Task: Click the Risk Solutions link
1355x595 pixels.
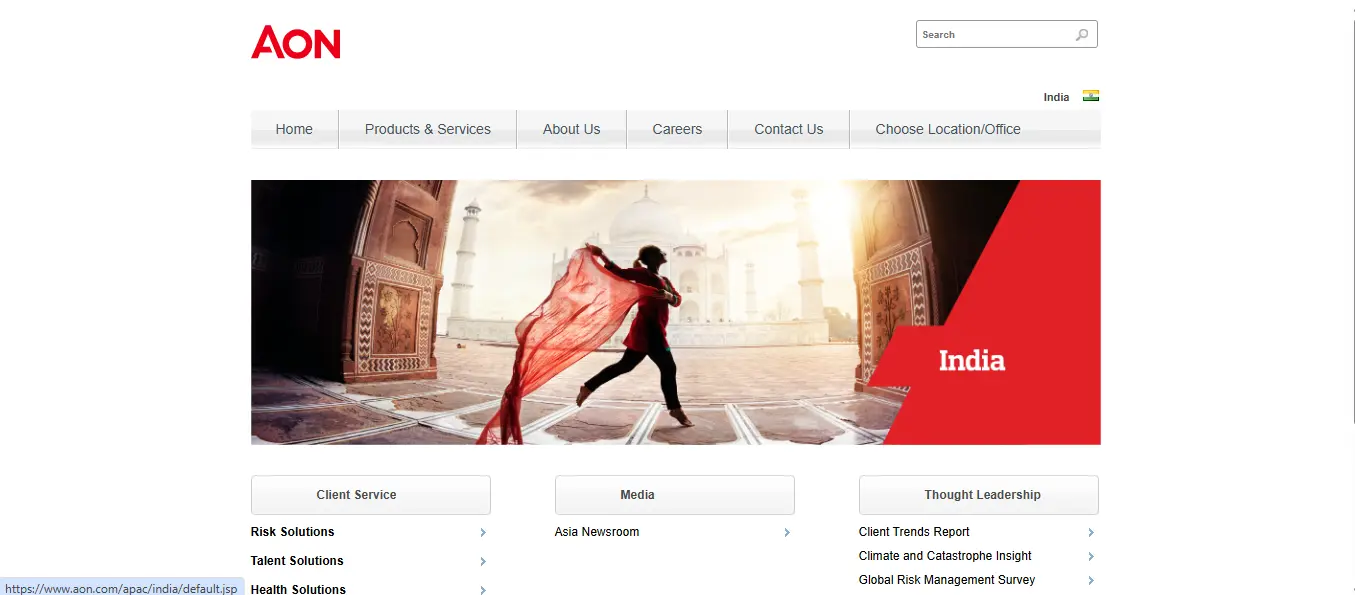Action: pos(292,532)
